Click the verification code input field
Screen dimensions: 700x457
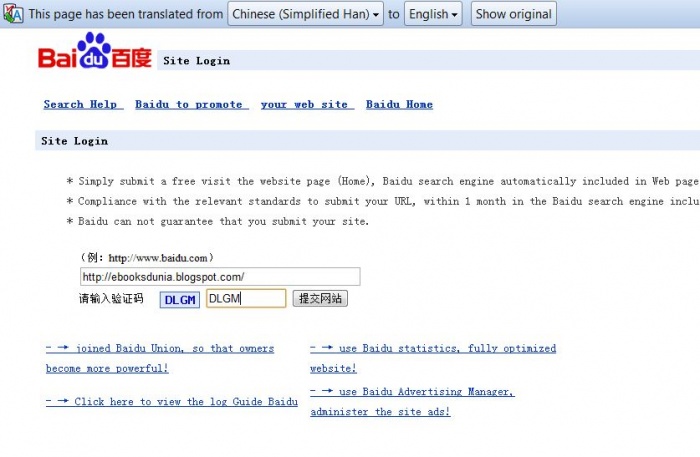tap(246, 299)
